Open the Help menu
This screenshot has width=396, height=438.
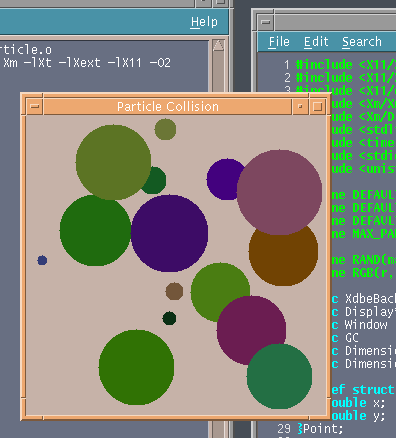click(x=204, y=22)
